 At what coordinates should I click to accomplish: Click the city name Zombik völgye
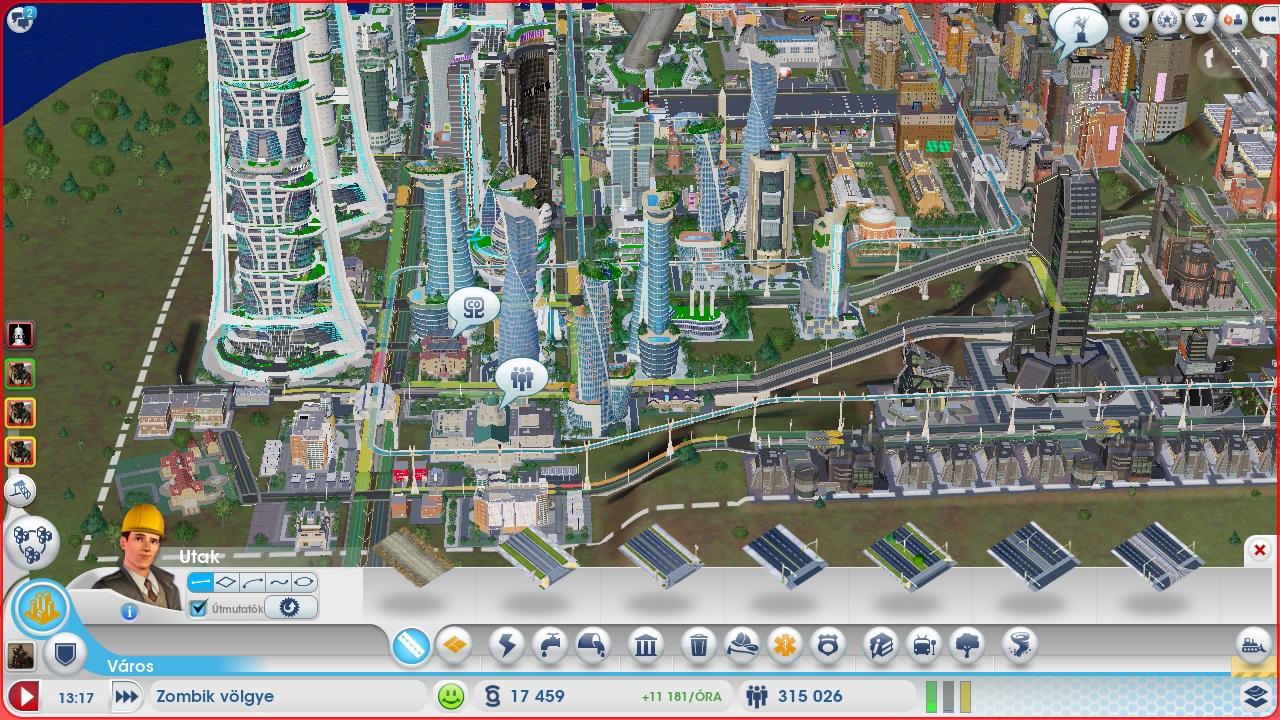(213, 696)
